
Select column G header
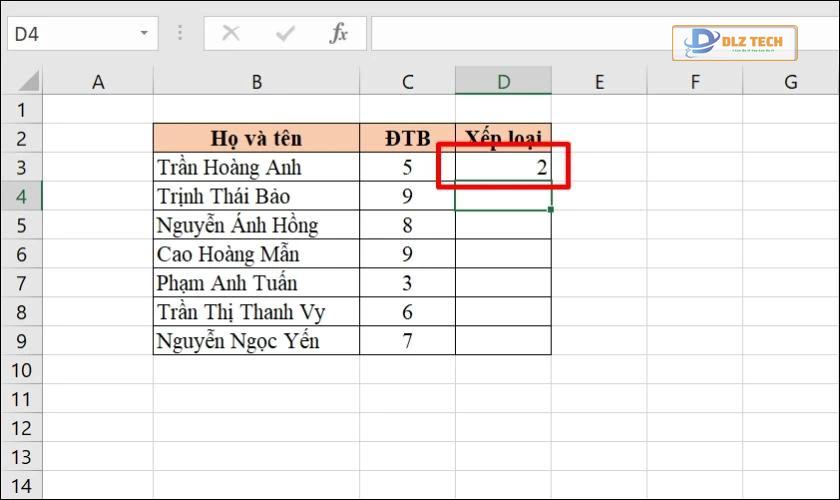[x=791, y=81]
